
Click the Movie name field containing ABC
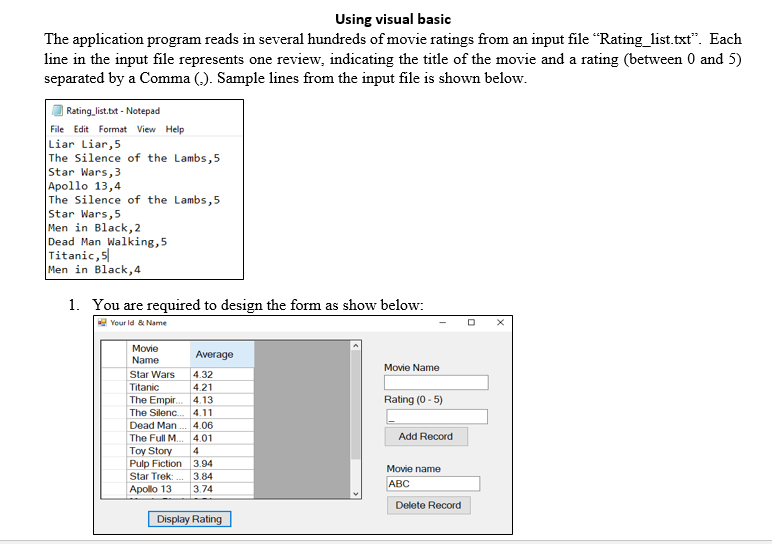pos(433,483)
